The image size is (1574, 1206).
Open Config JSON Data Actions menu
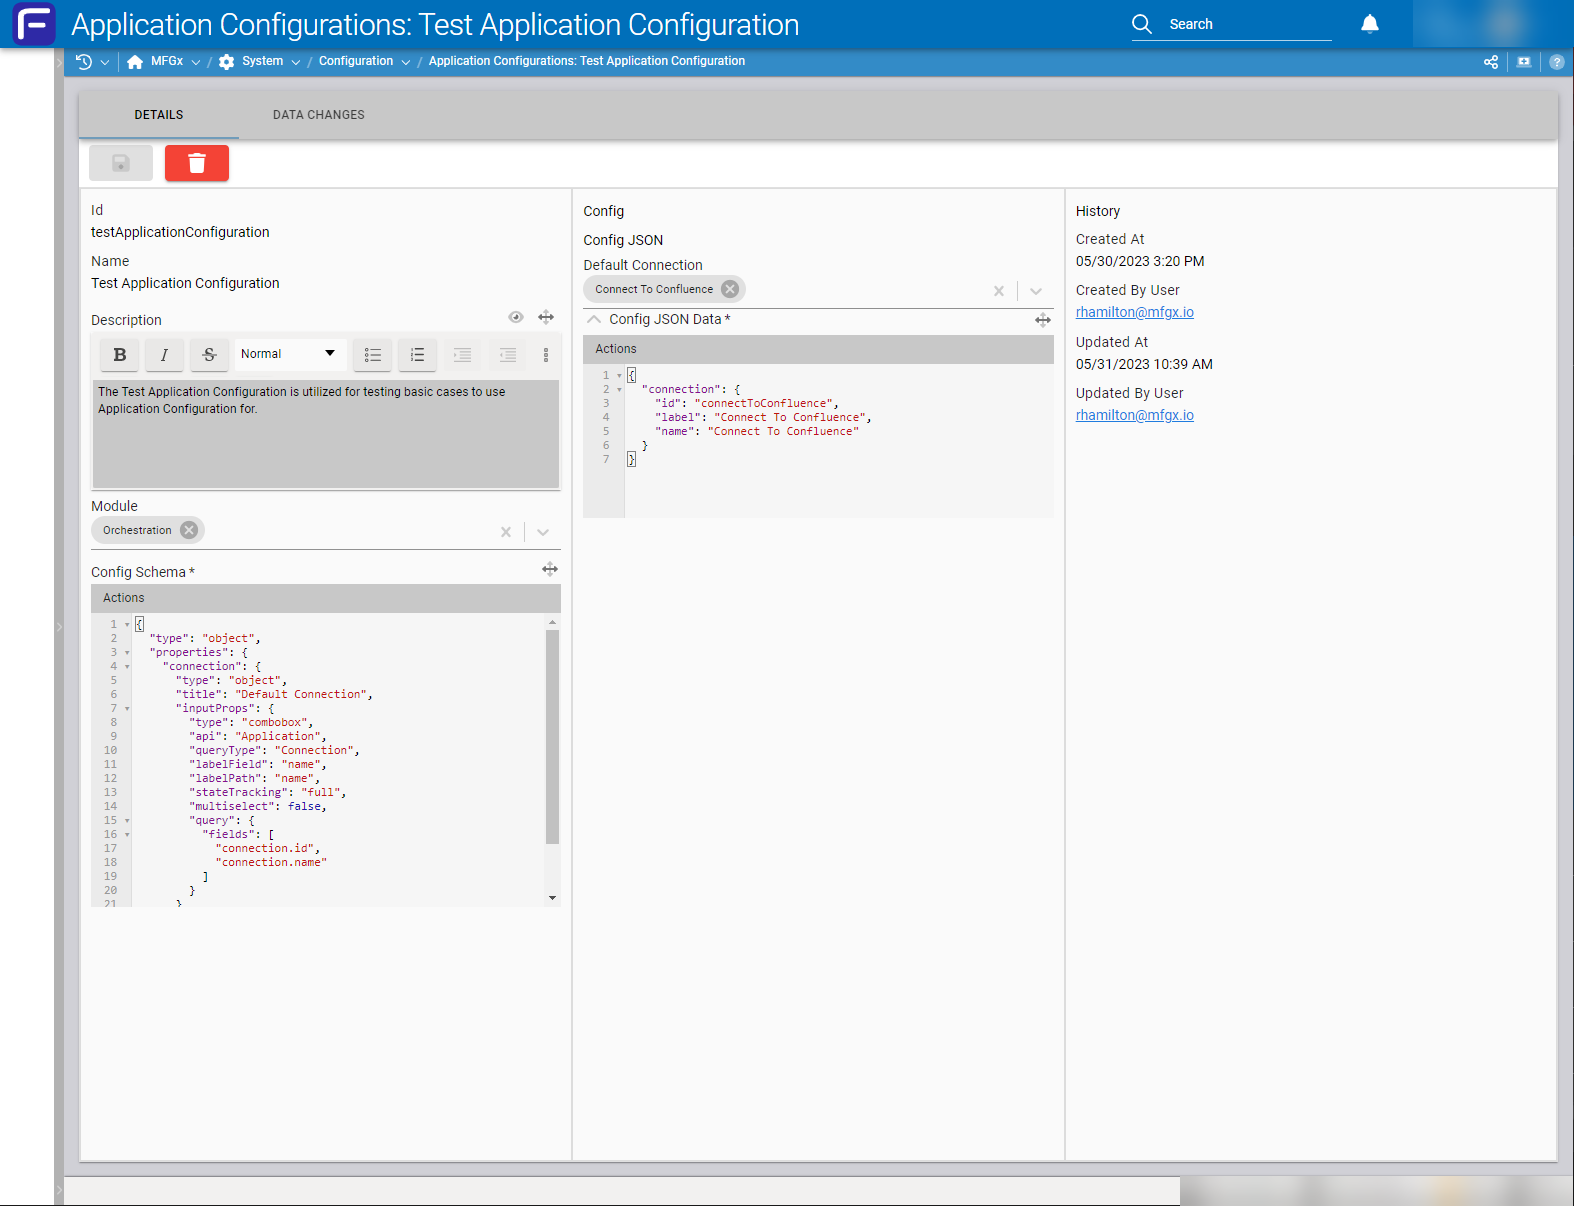tap(616, 349)
